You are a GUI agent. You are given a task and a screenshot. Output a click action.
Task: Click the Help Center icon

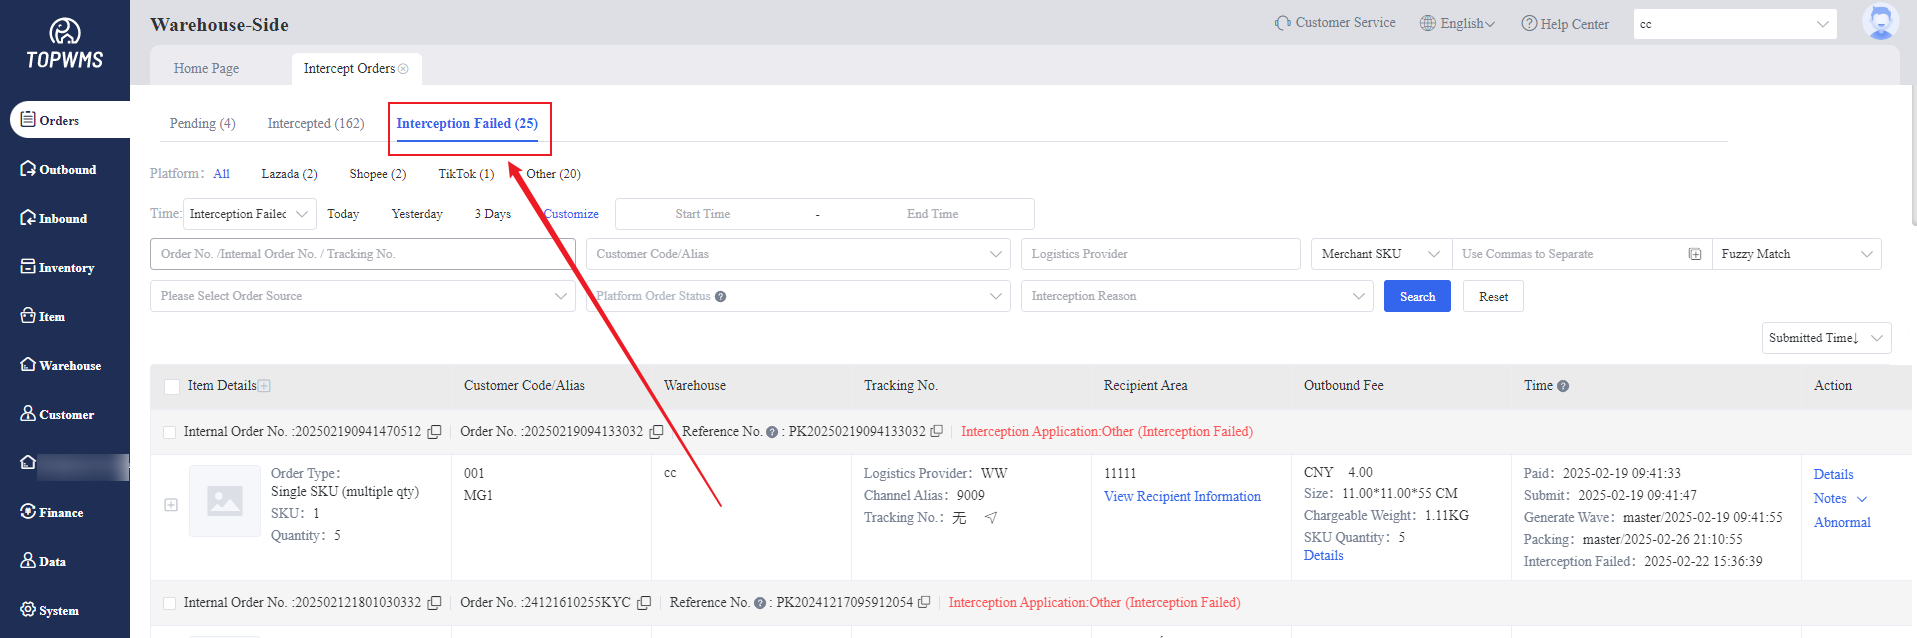pos(1529,23)
